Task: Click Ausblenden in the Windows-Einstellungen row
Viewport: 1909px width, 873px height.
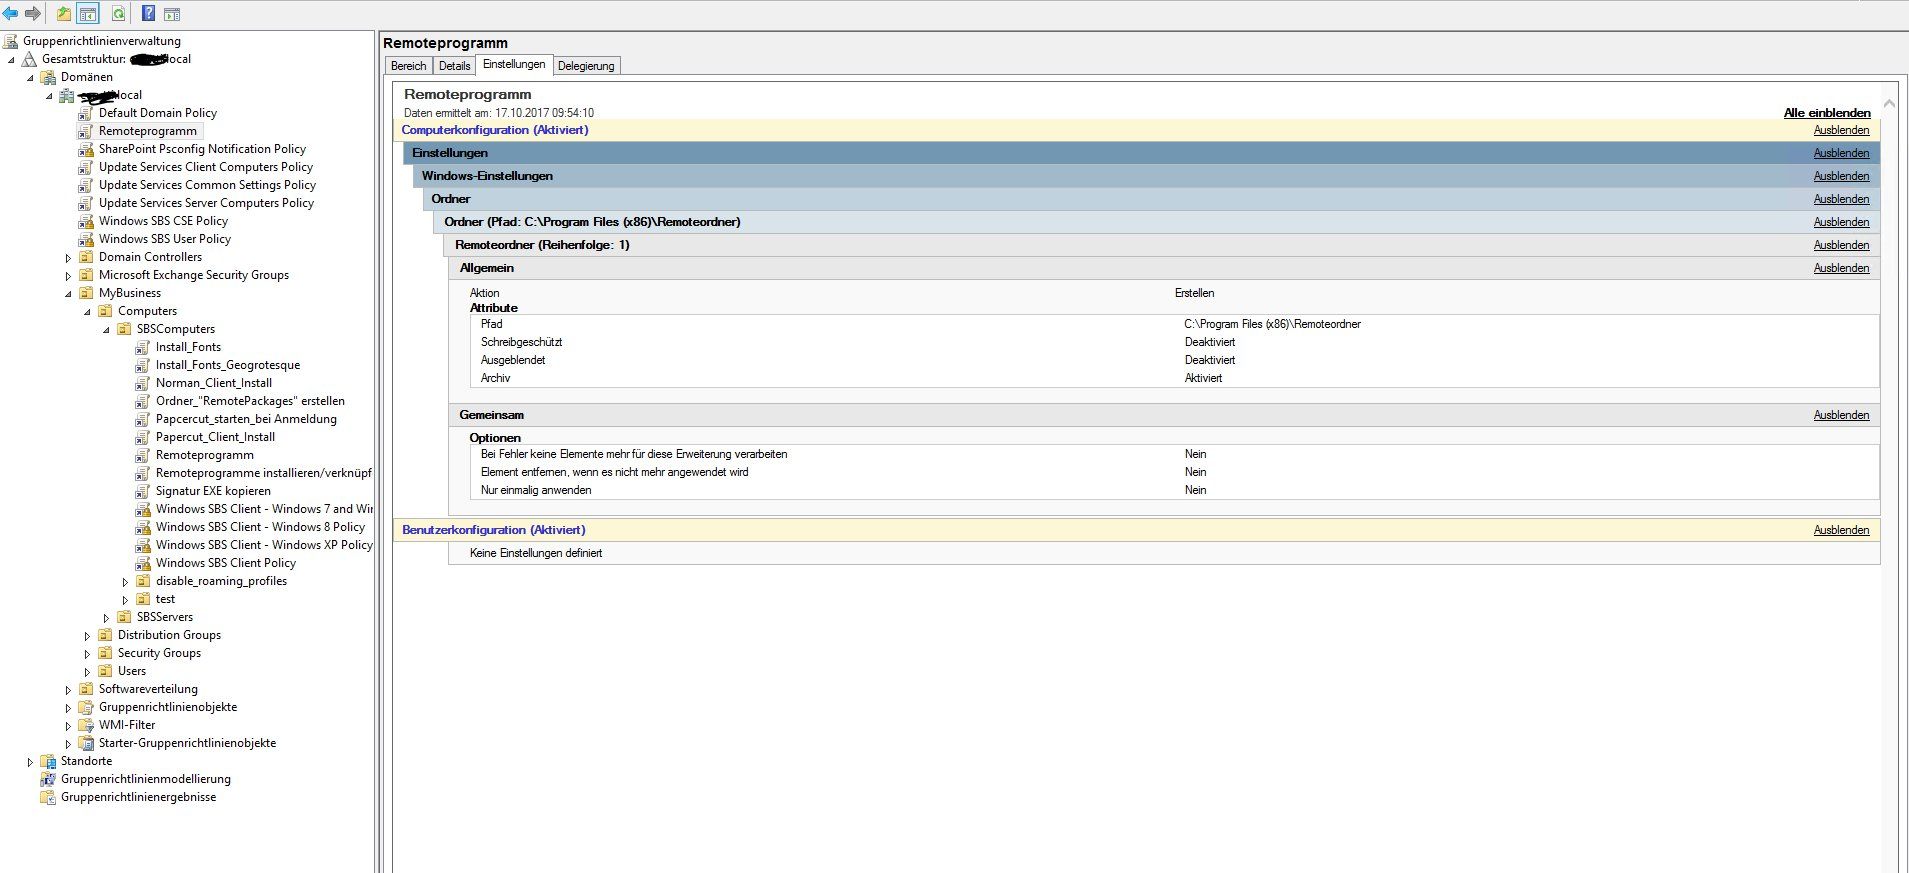Action: 1841,176
